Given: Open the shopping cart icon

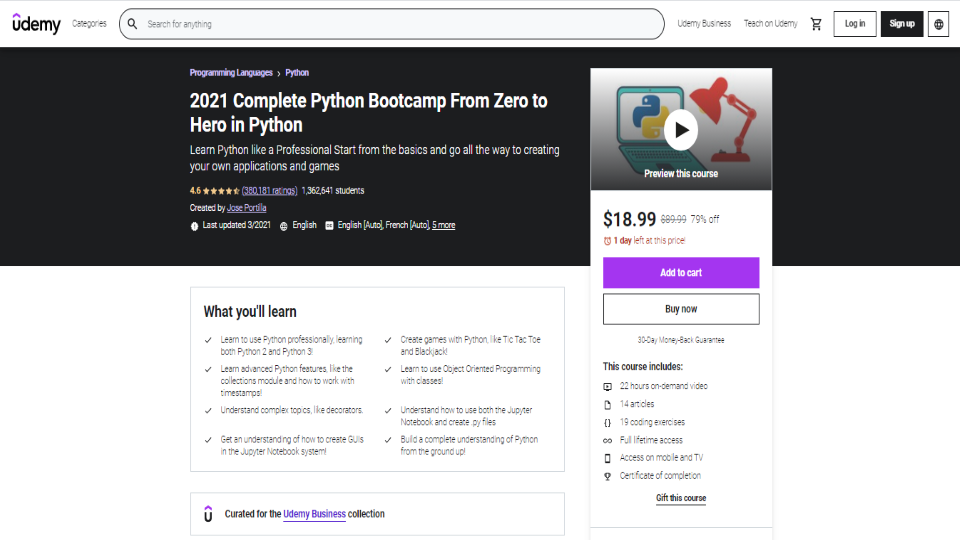Looking at the screenshot, I should click(816, 24).
